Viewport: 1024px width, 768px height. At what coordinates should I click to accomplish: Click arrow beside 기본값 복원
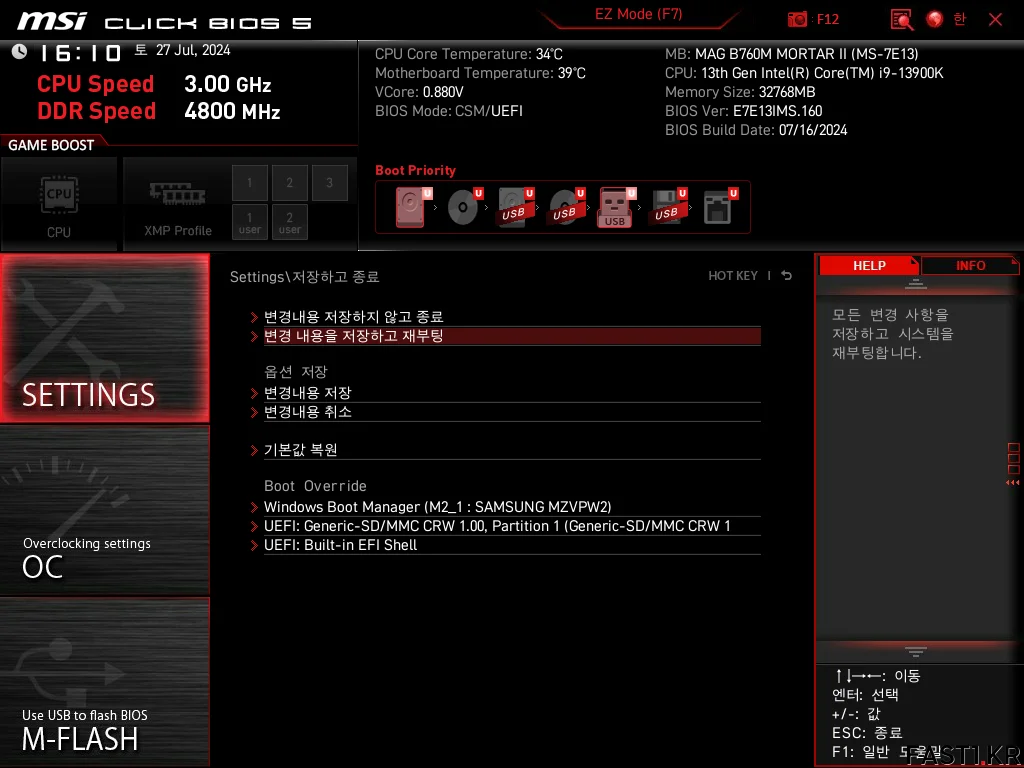point(254,451)
